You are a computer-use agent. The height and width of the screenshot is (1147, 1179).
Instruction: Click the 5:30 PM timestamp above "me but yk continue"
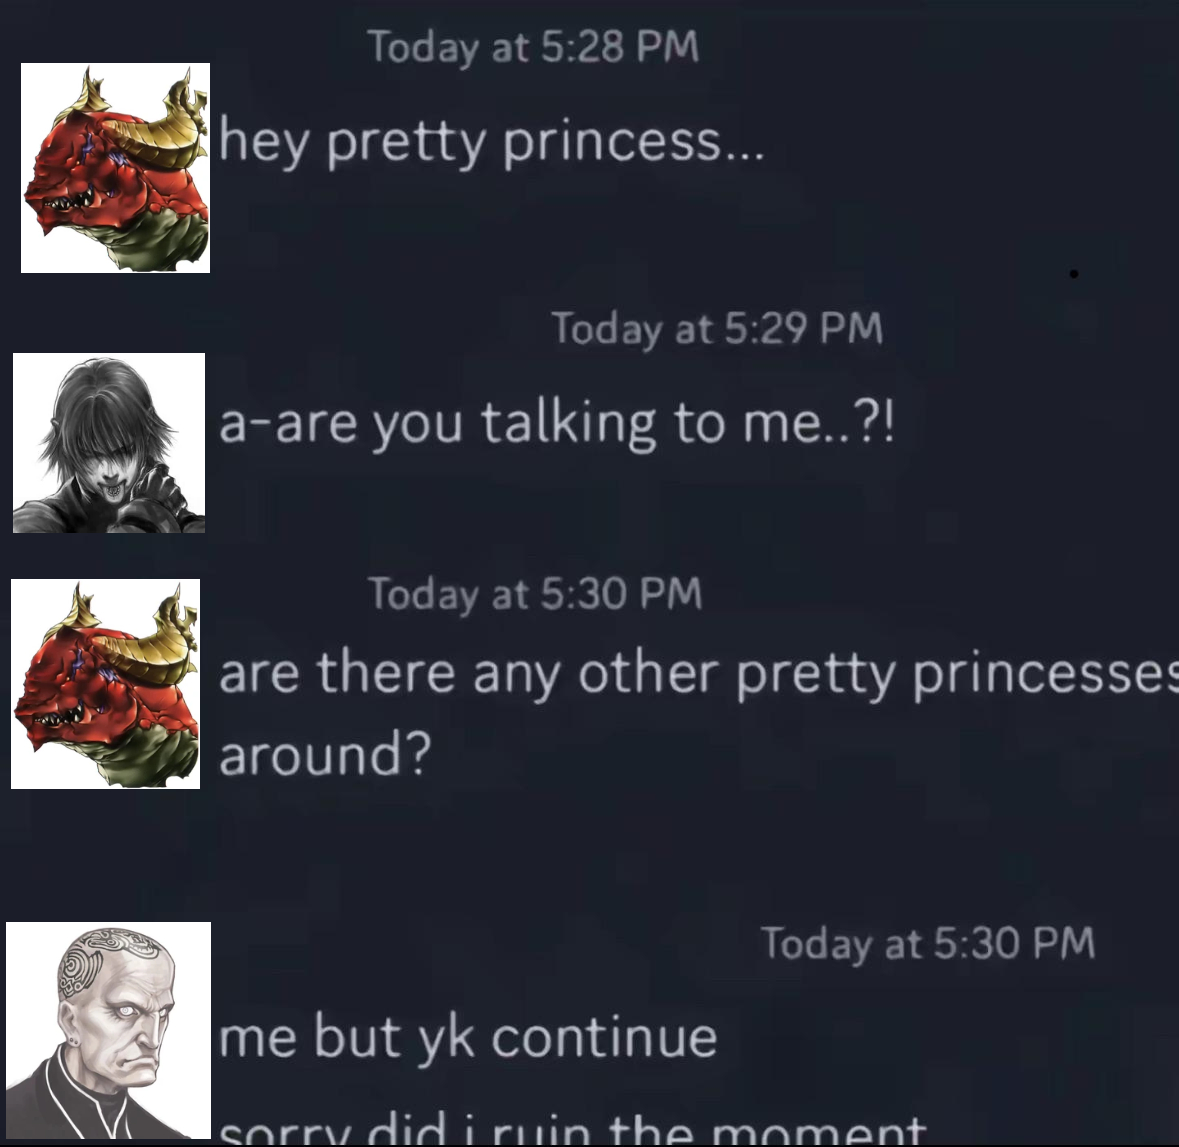click(x=928, y=943)
